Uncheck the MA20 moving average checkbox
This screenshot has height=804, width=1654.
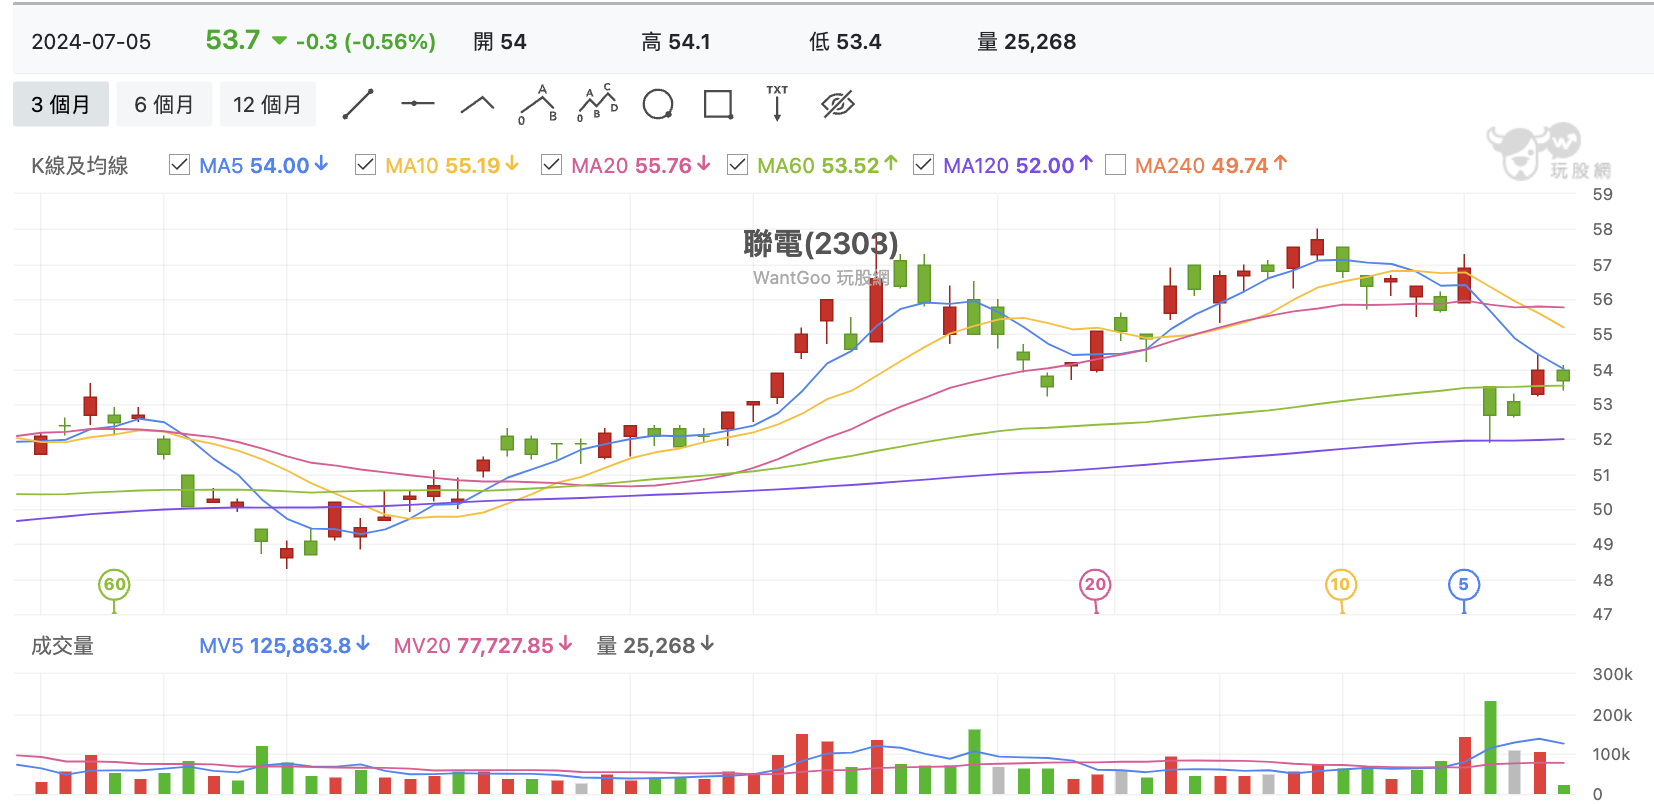pos(551,165)
